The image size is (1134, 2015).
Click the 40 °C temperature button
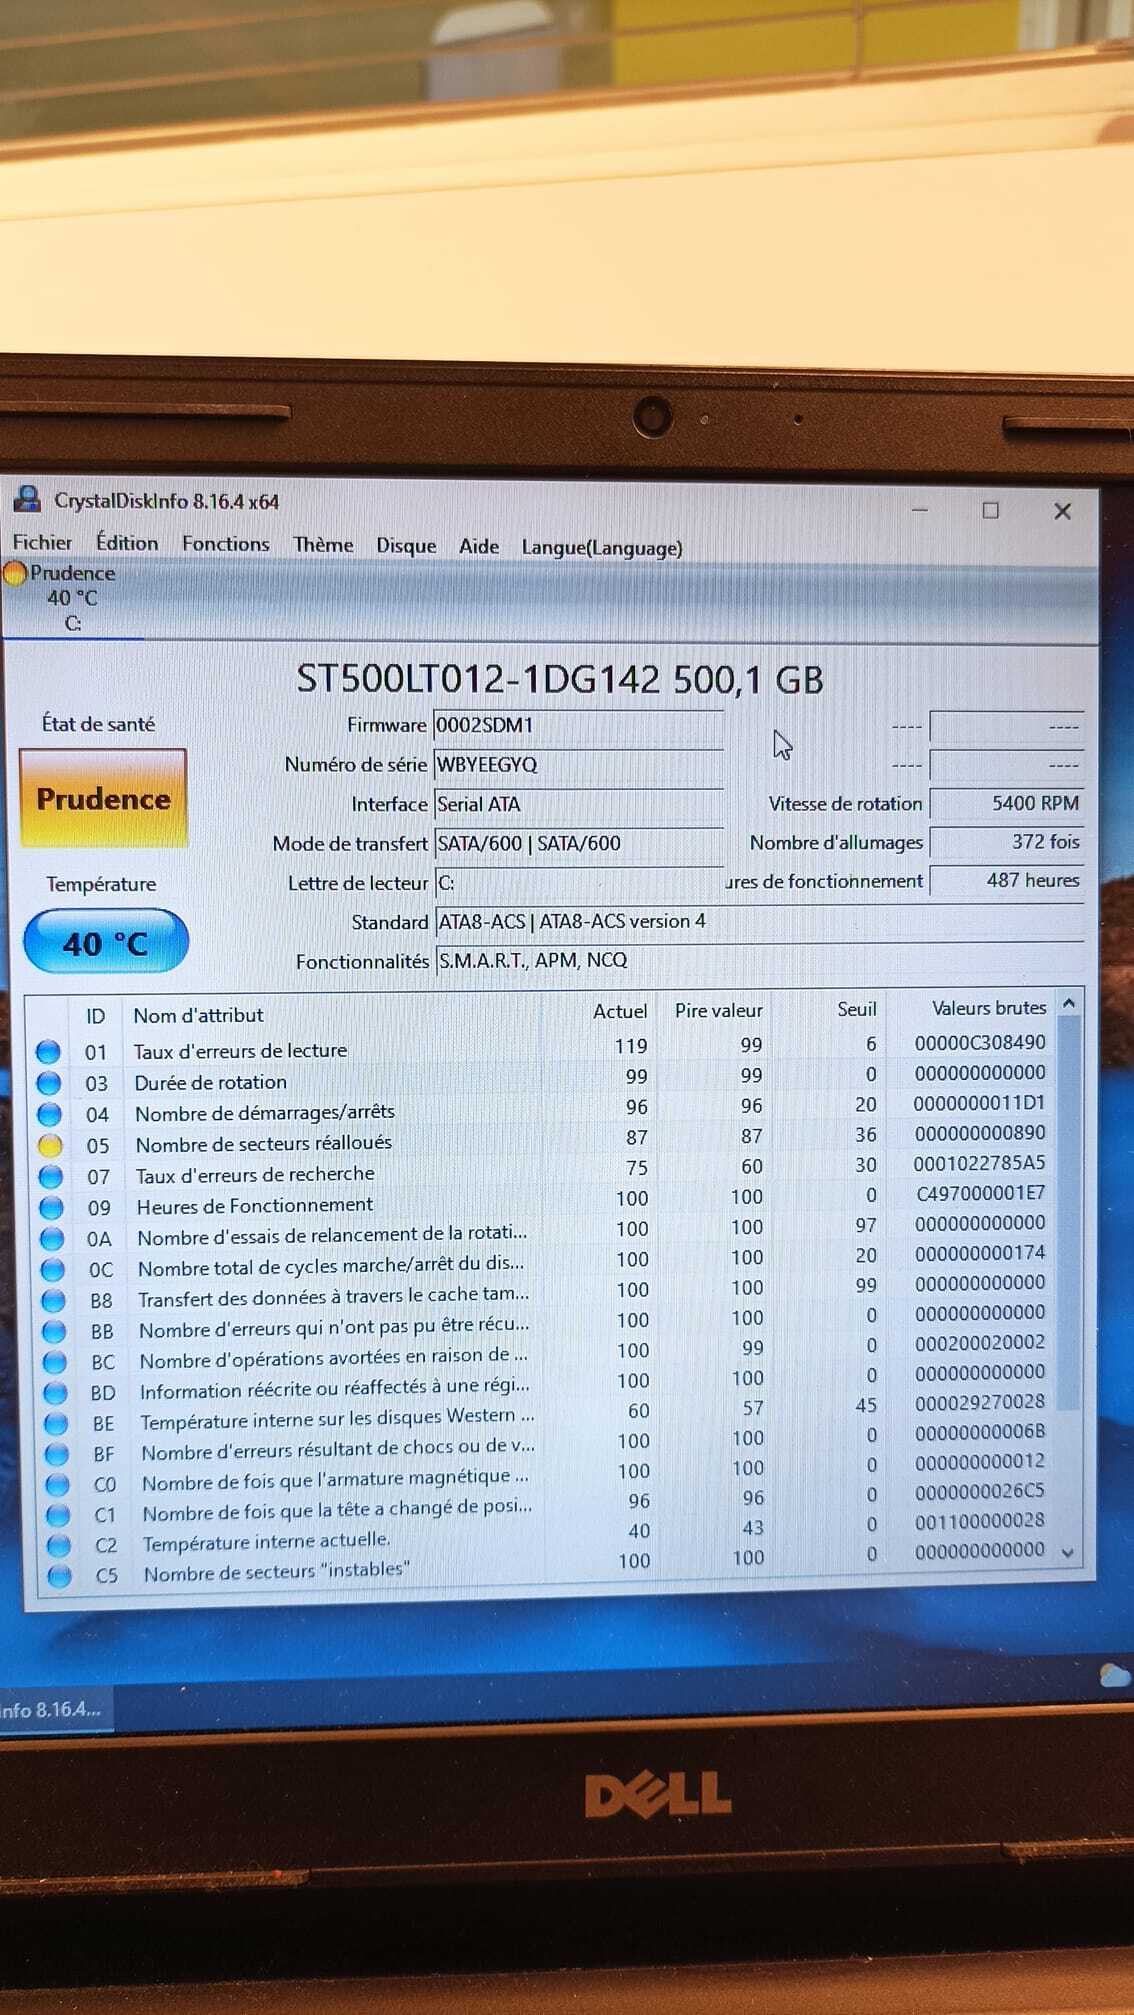click(x=105, y=942)
